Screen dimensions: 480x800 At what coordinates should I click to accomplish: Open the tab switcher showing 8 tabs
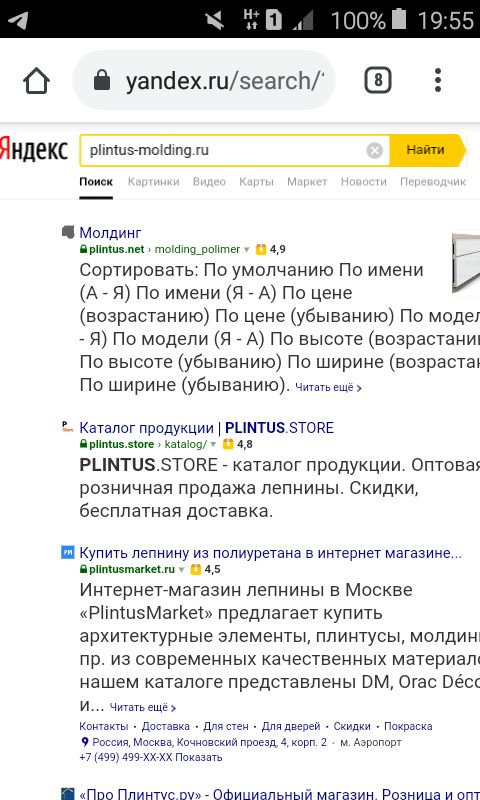pos(377,80)
